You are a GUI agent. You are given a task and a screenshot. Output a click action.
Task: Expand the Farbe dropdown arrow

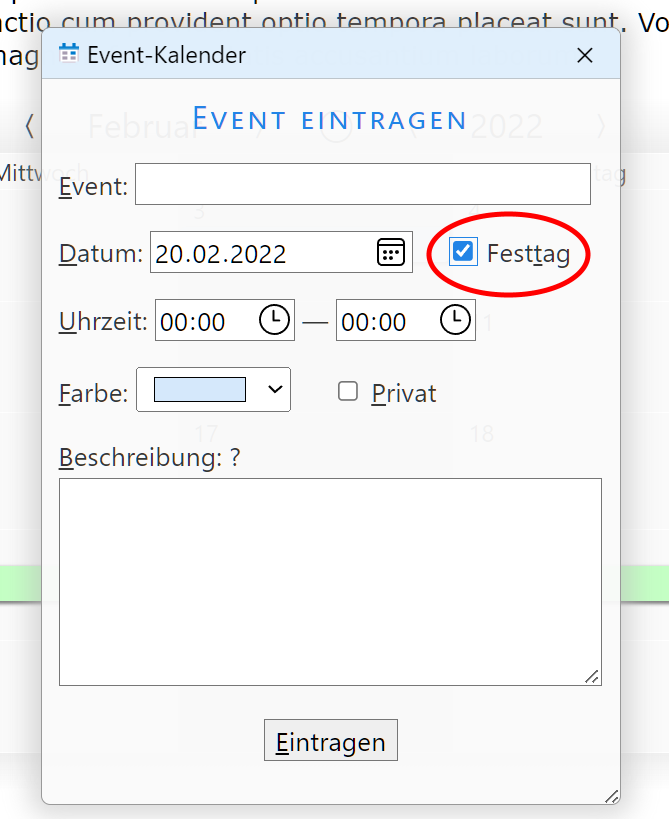point(275,390)
